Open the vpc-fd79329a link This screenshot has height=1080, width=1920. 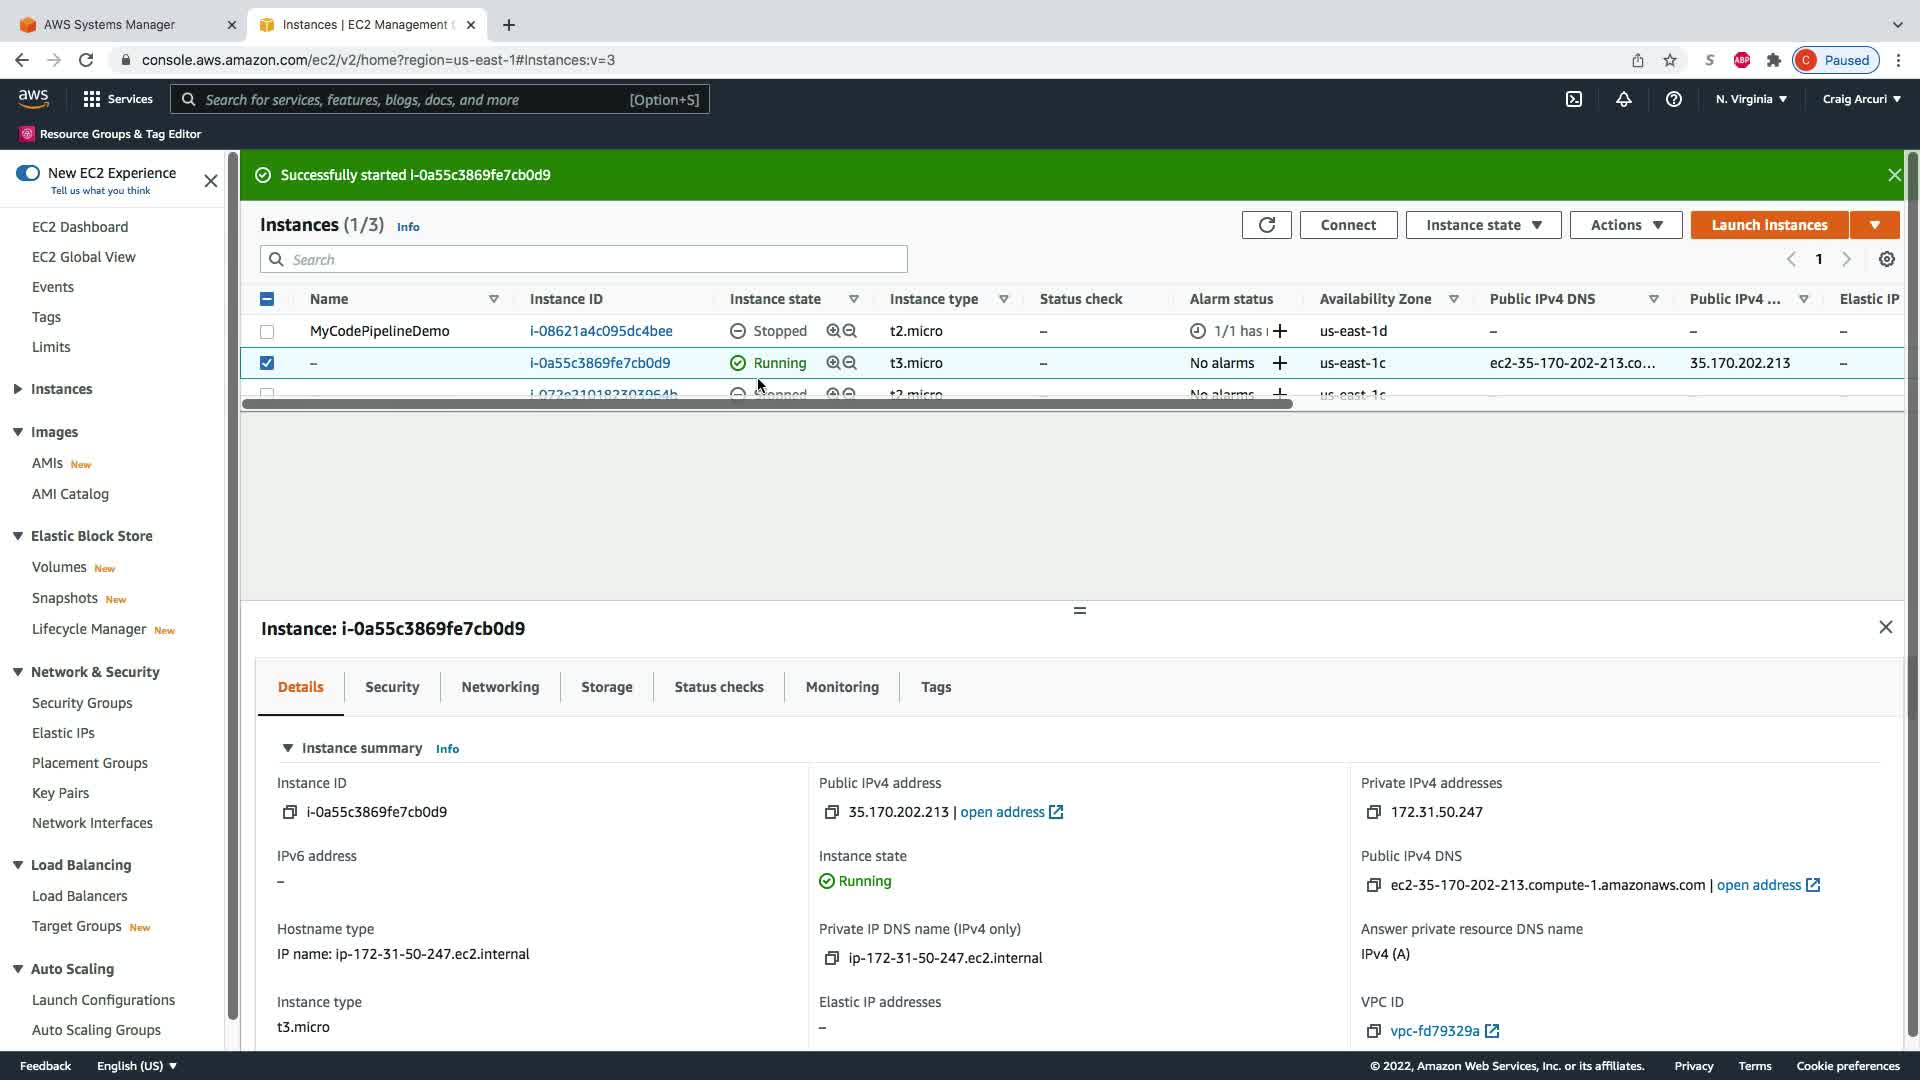pyautogui.click(x=1434, y=1031)
